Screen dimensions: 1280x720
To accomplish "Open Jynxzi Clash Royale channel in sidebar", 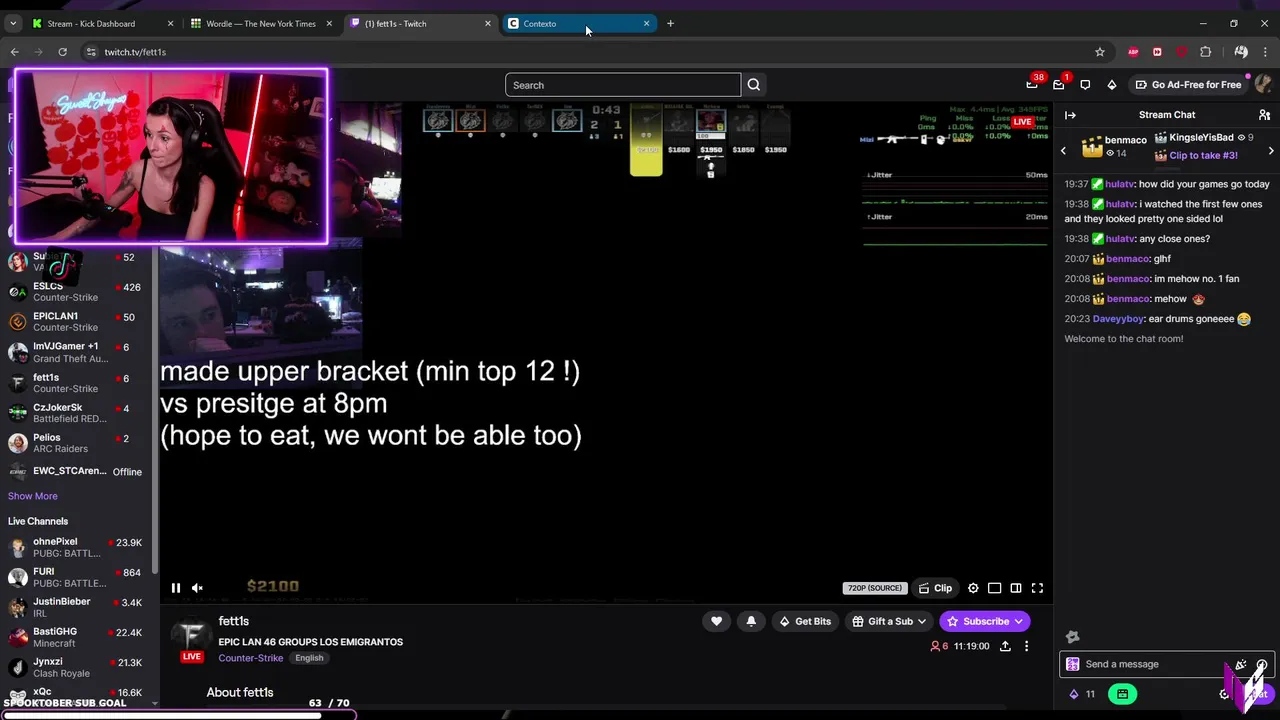I will [x=78, y=668].
